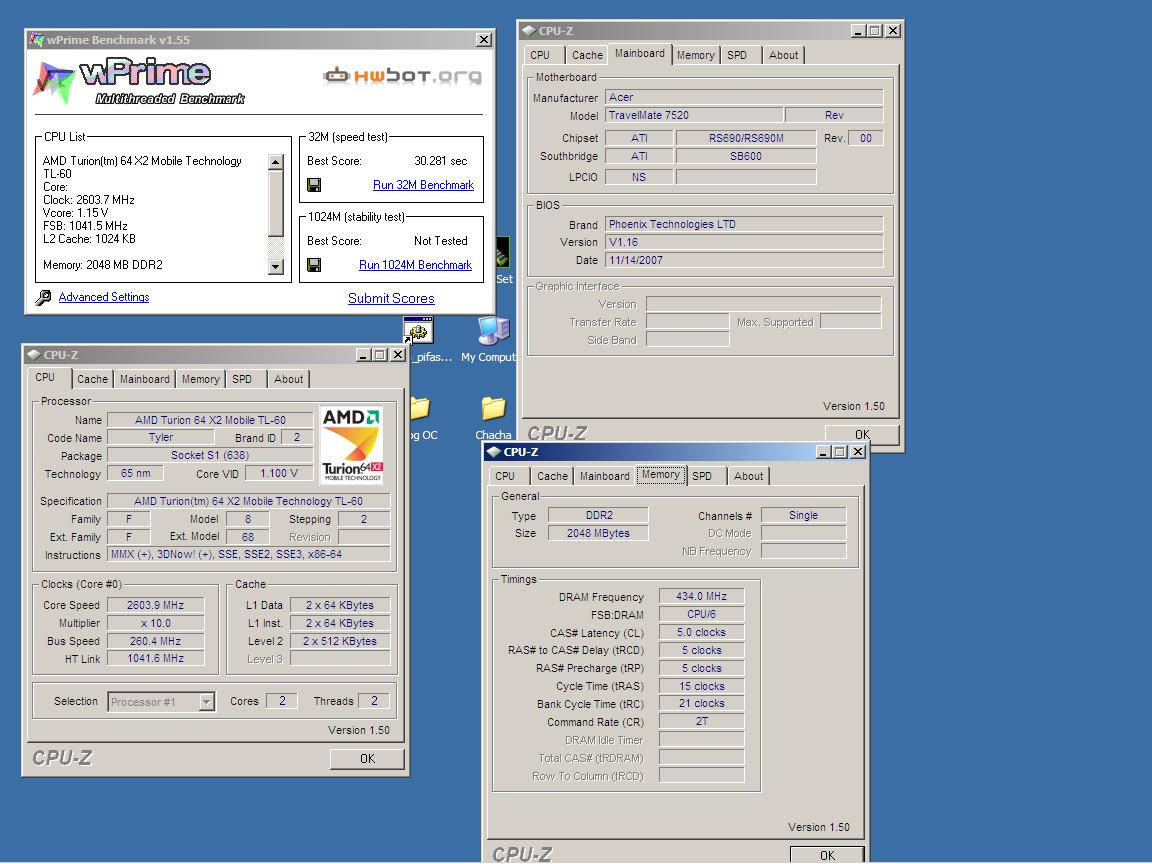The height and width of the screenshot is (864, 1152).
Task: Open Mainboard tab in the CPU-tab window
Action: (x=145, y=379)
